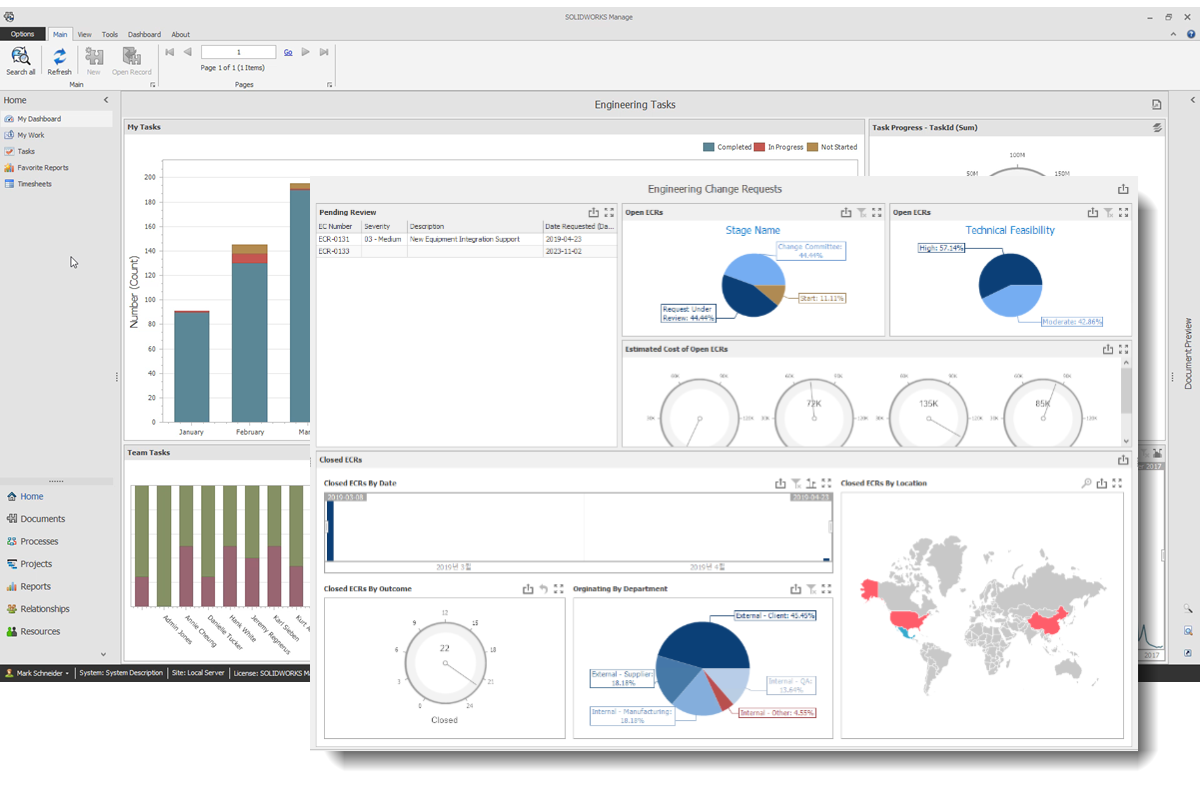
Task: Open the Relationships module
Action: coord(38,609)
